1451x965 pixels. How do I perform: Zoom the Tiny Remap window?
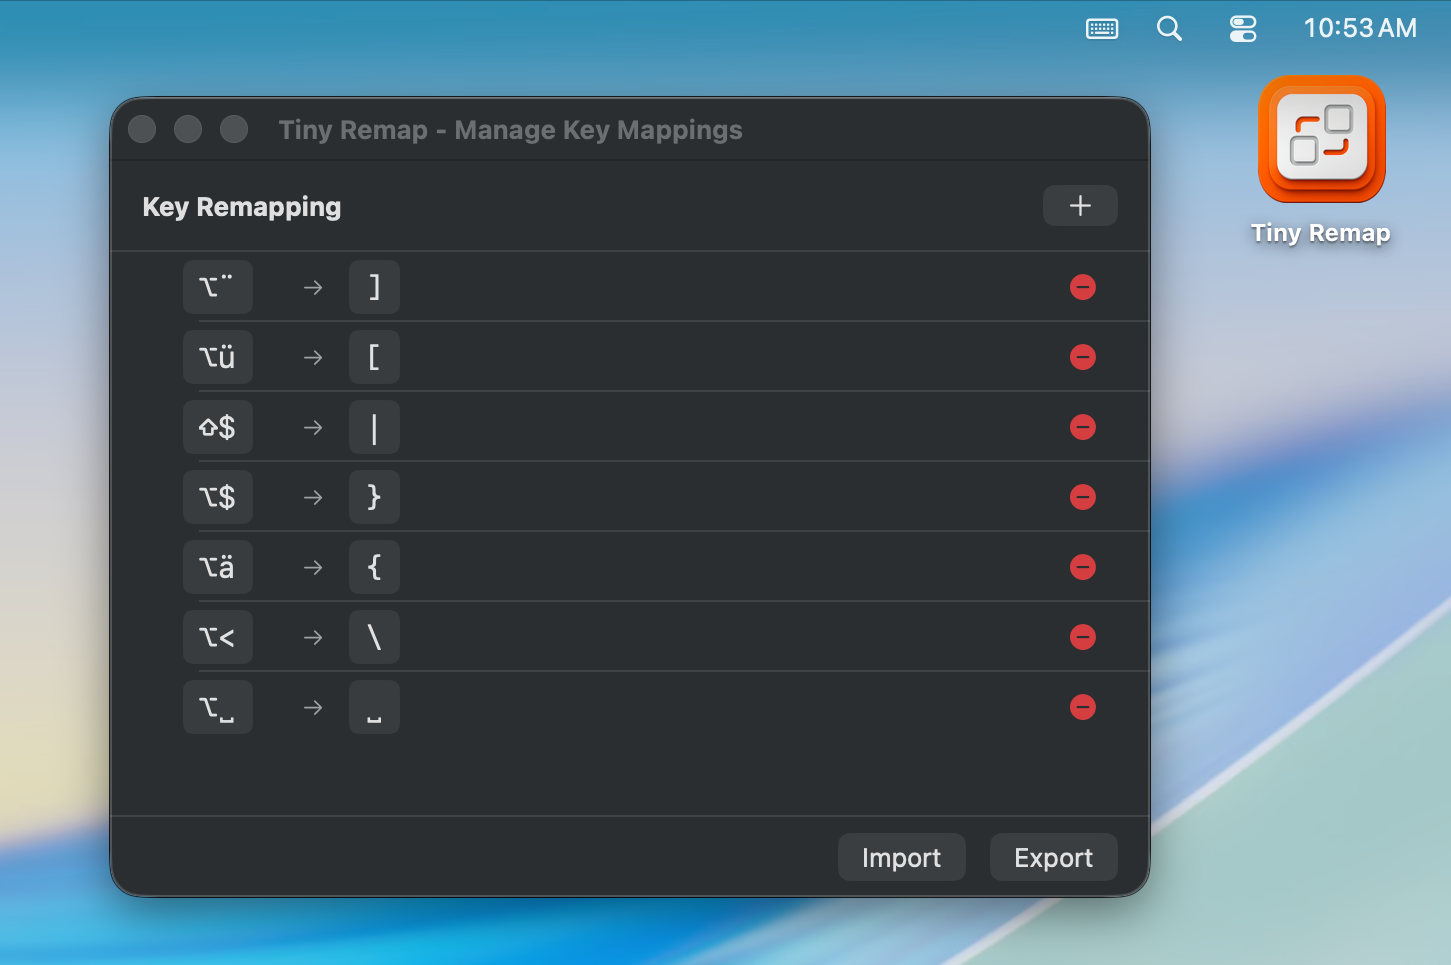click(234, 129)
